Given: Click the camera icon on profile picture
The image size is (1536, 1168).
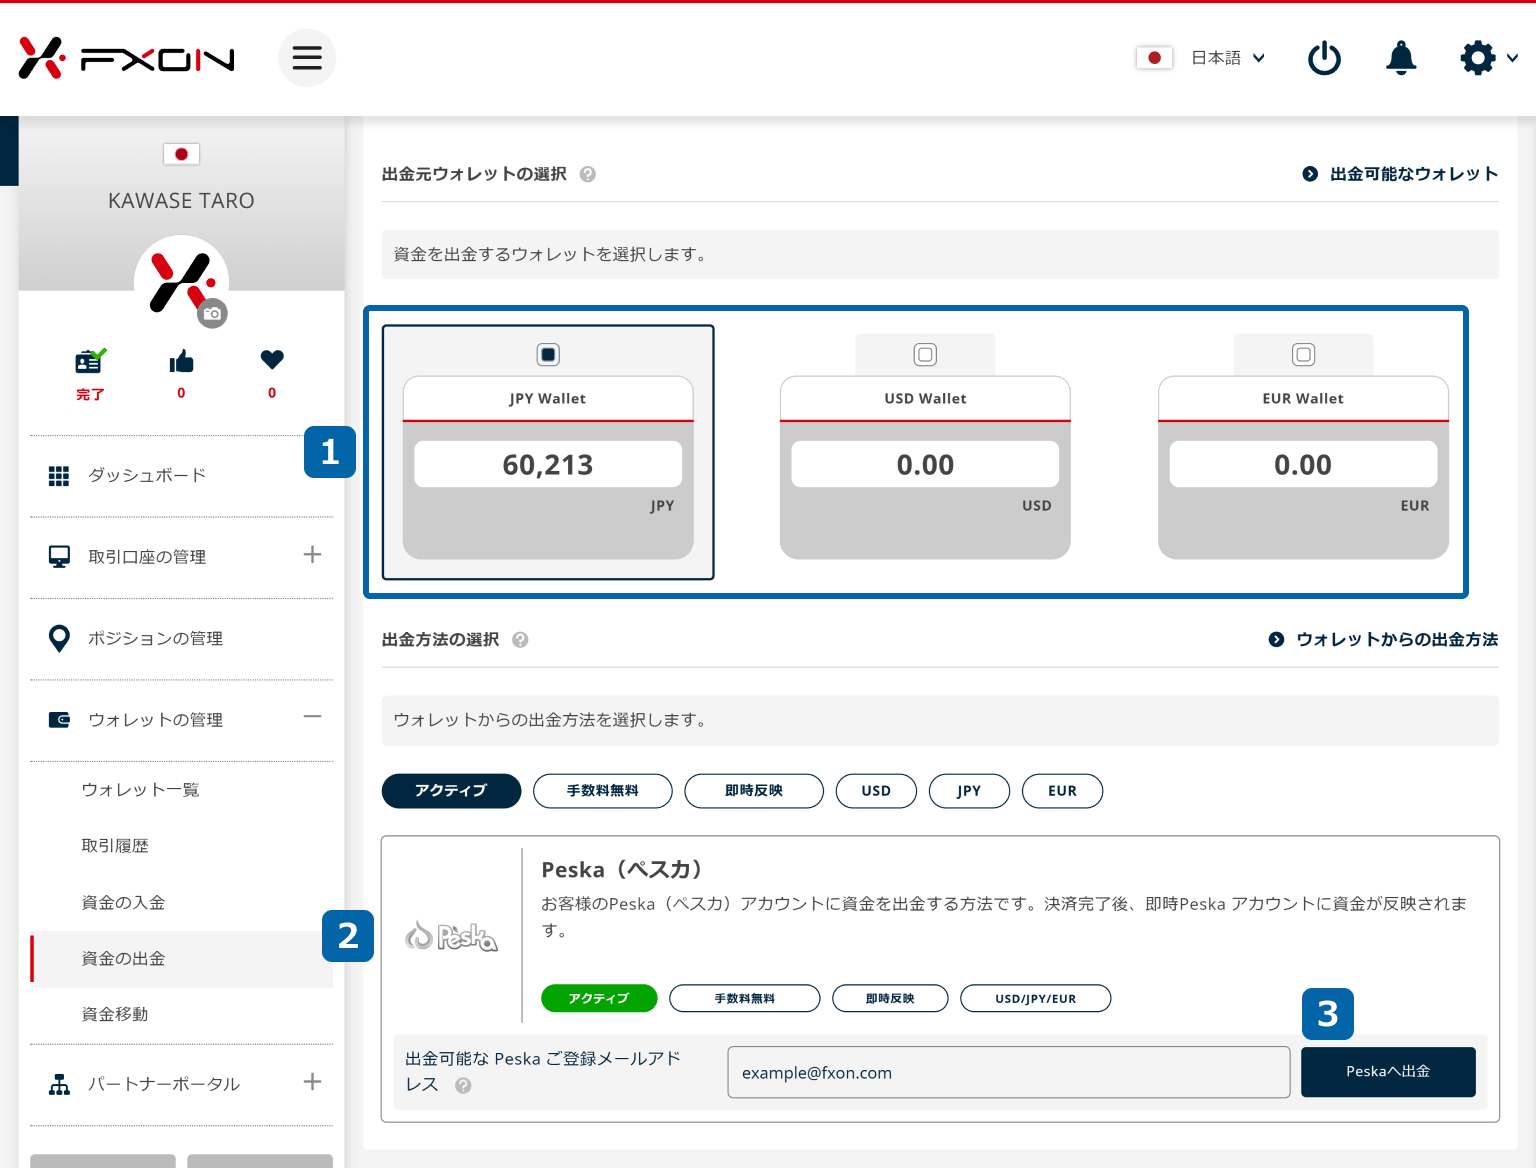Looking at the screenshot, I should click(212, 313).
